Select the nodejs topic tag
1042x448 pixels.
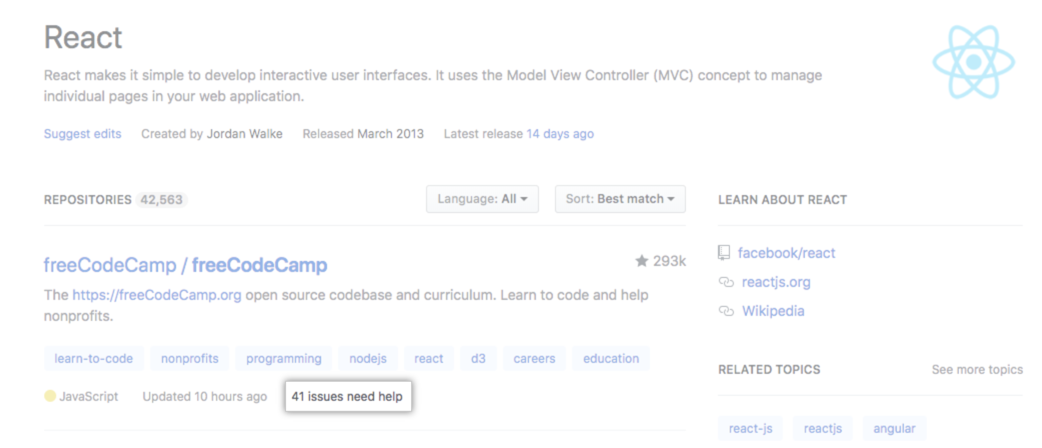click(368, 358)
